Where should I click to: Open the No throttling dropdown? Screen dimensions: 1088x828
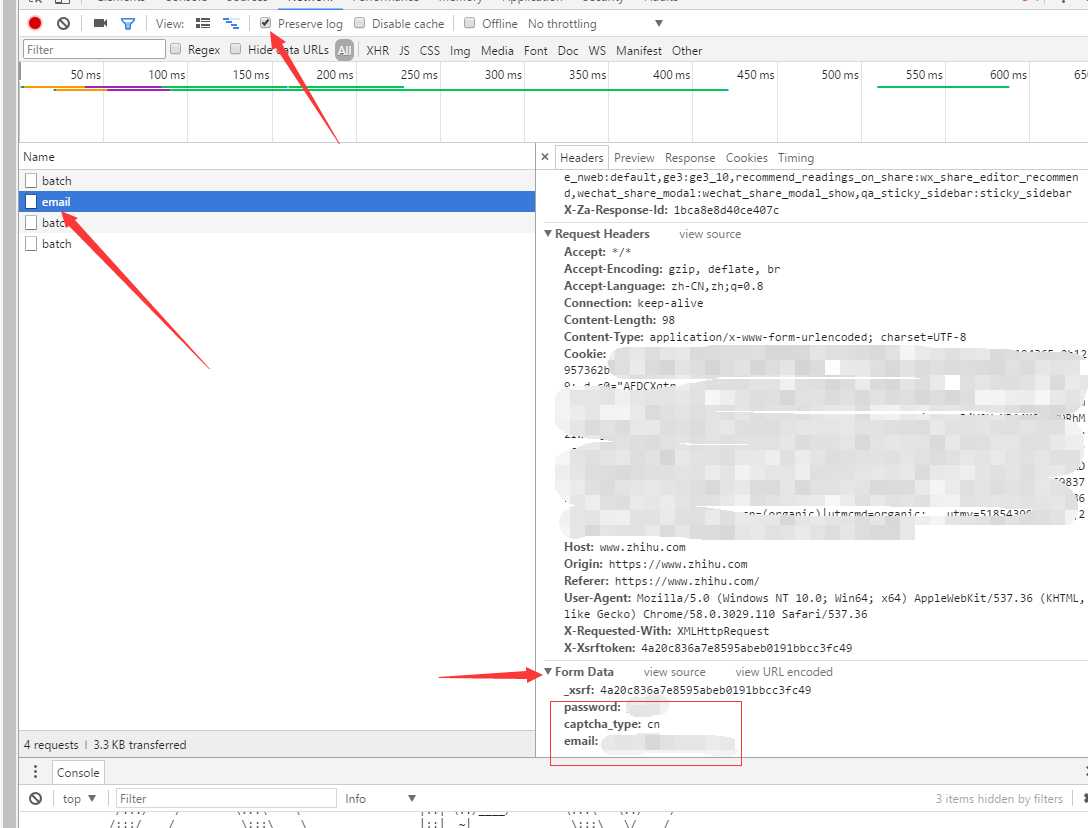[x=595, y=24]
